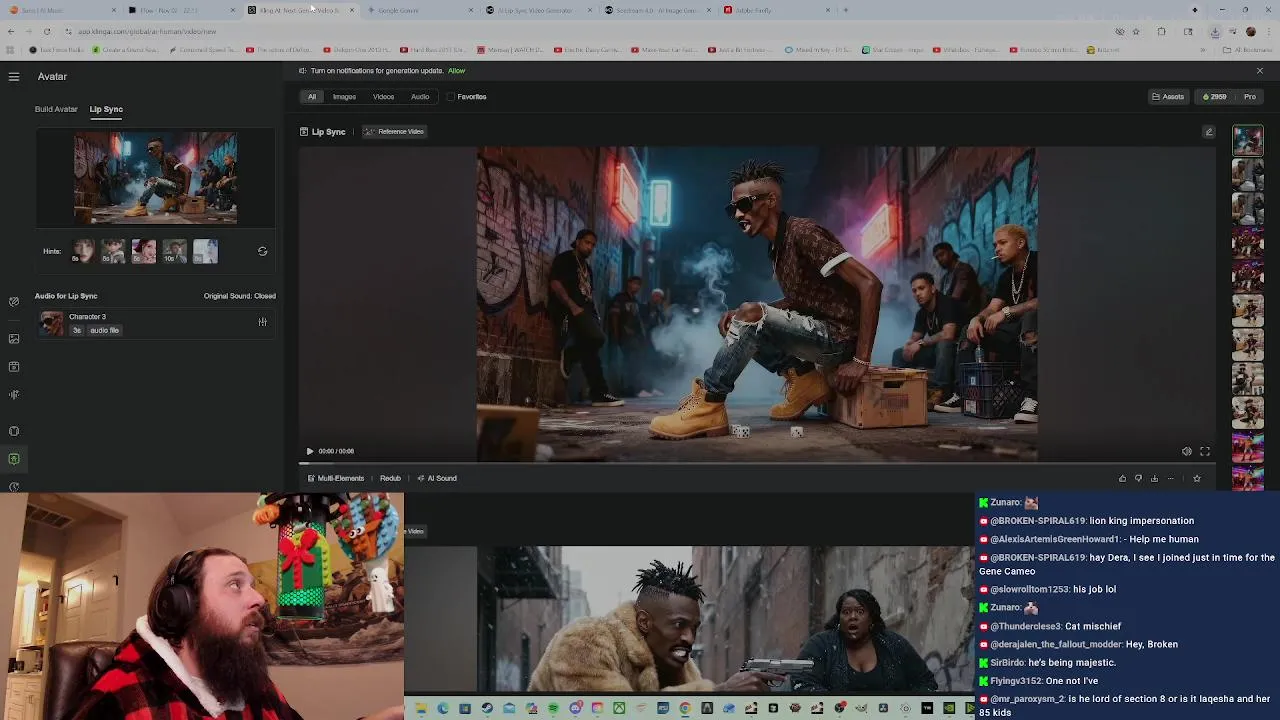The width and height of the screenshot is (1280, 720).
Task: Choose the first hint sample thumbnail
Action: [83, 251]
